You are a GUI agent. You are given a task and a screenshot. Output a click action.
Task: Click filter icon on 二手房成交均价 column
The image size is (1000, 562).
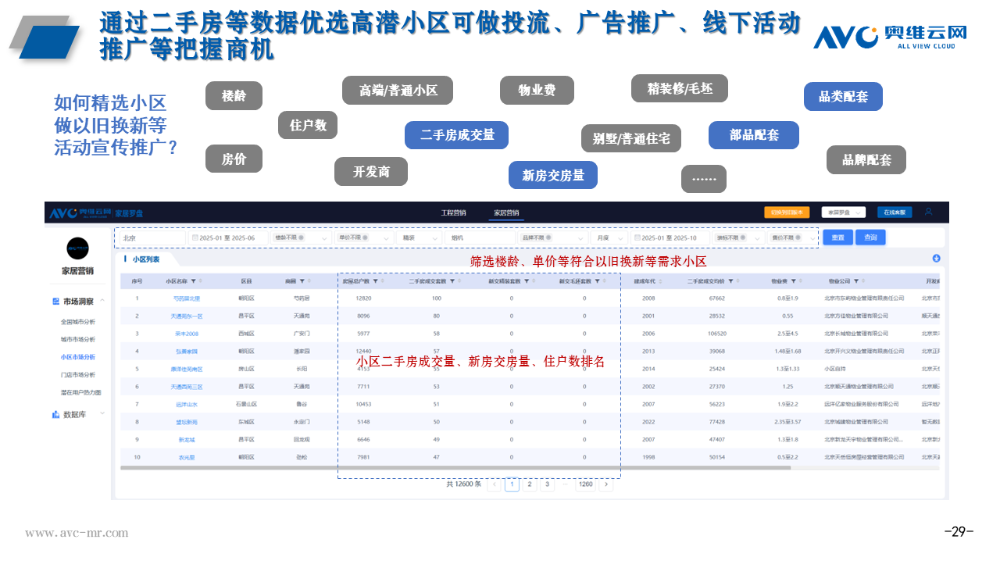coord(730,281)
